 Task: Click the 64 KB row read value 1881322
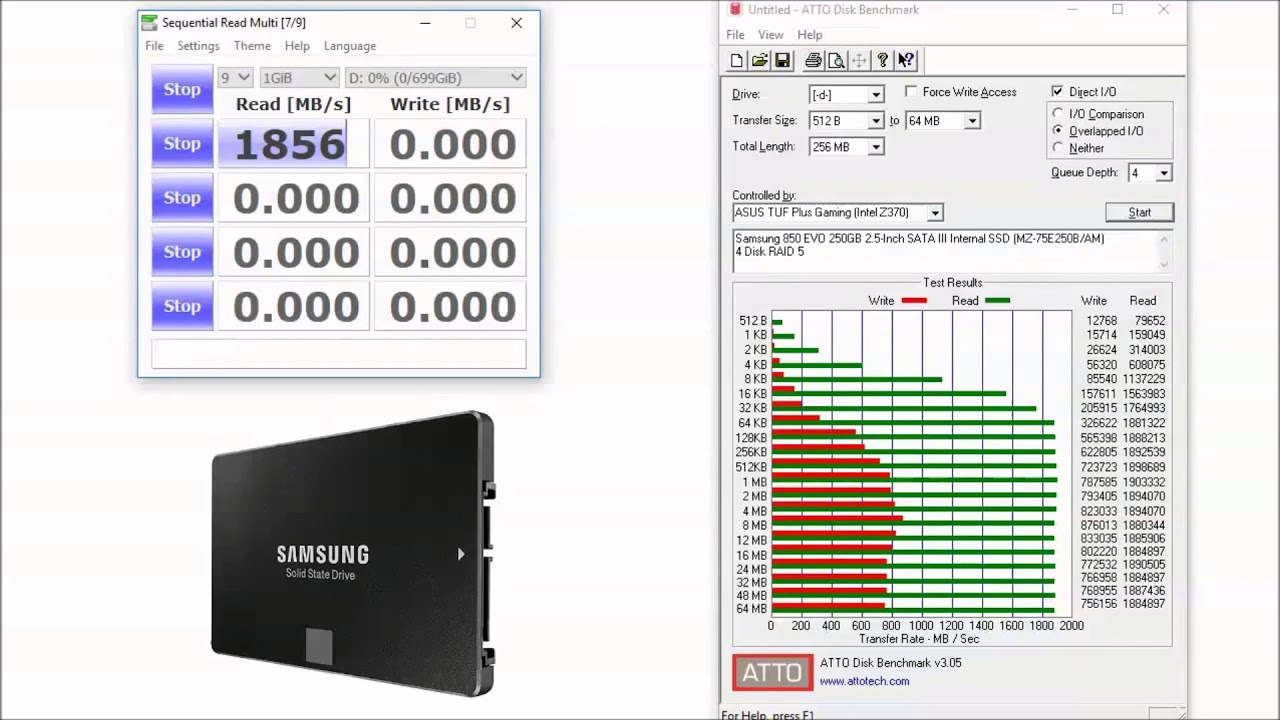(x=1144, y=423)
